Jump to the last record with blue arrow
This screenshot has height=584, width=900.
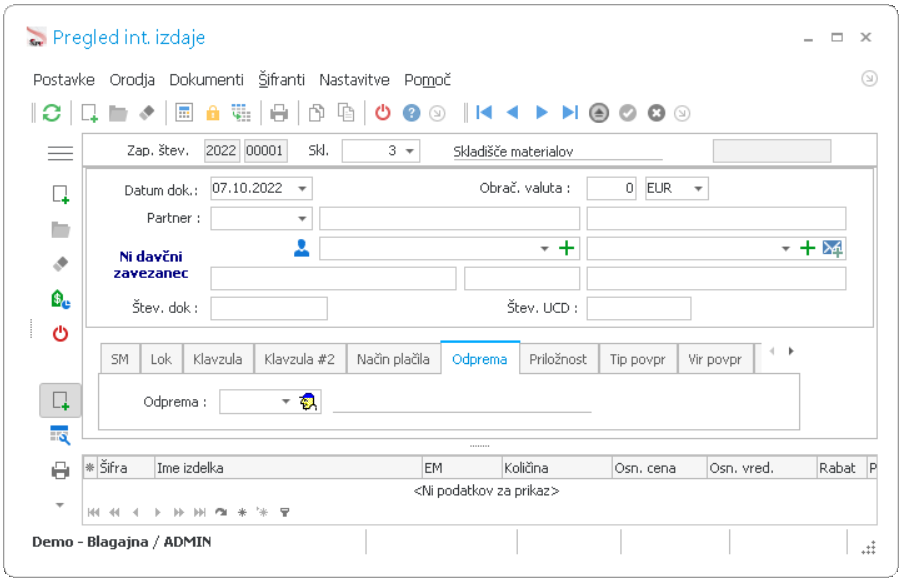point(570,113)
